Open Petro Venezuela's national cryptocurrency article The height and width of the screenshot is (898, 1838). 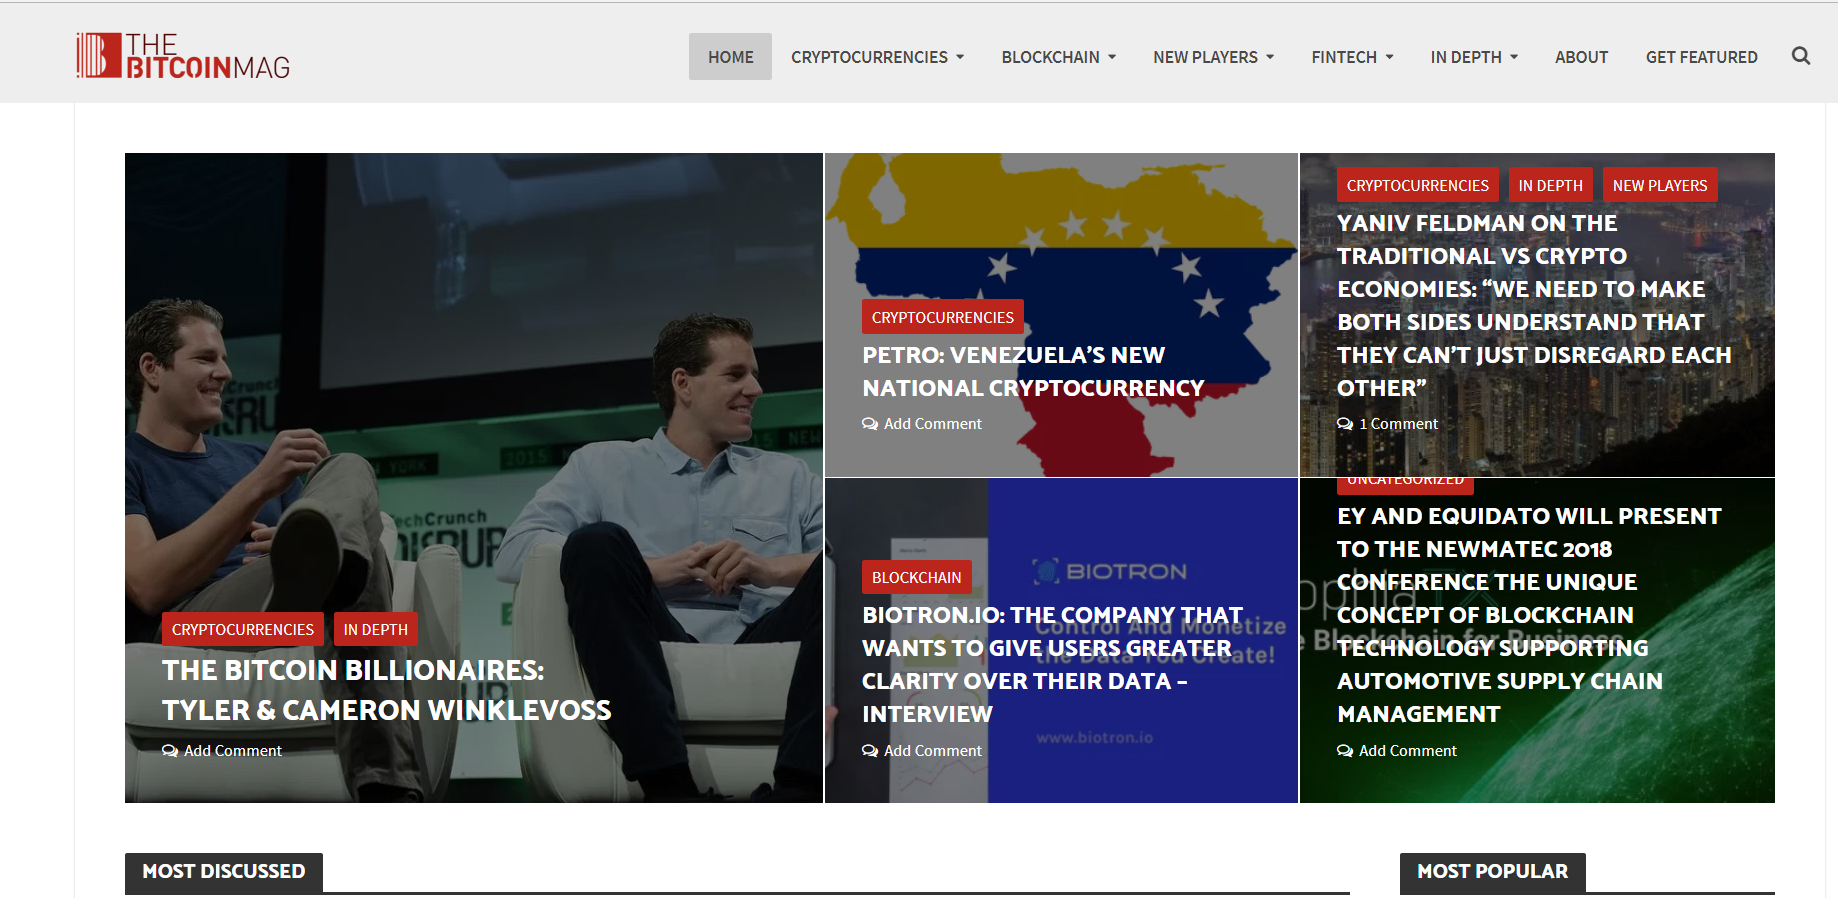(x=1033, y=372)
